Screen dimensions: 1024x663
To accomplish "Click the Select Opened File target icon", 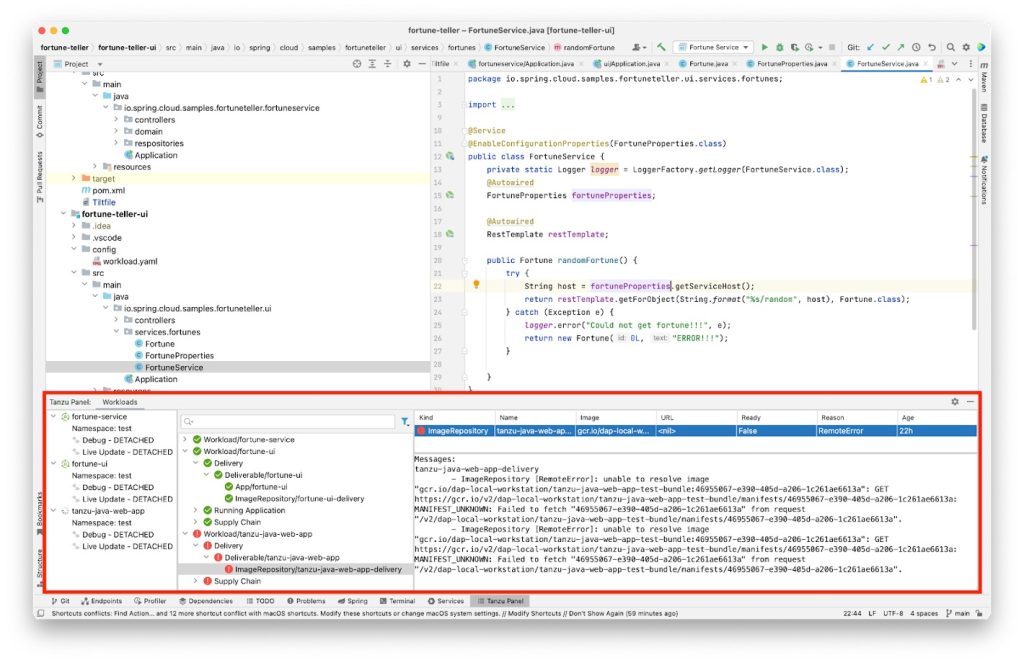I will [x=357, y=64].
